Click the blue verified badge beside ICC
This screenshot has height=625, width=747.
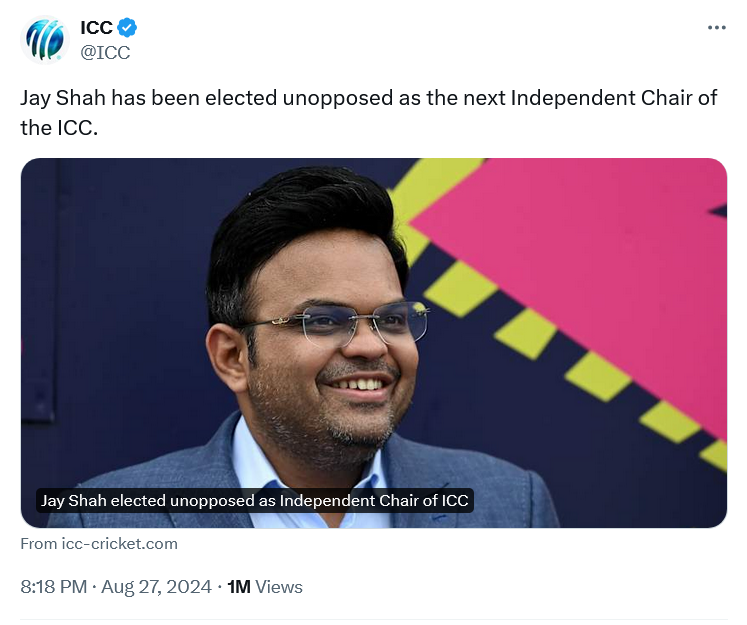click(x=128, y=28)
